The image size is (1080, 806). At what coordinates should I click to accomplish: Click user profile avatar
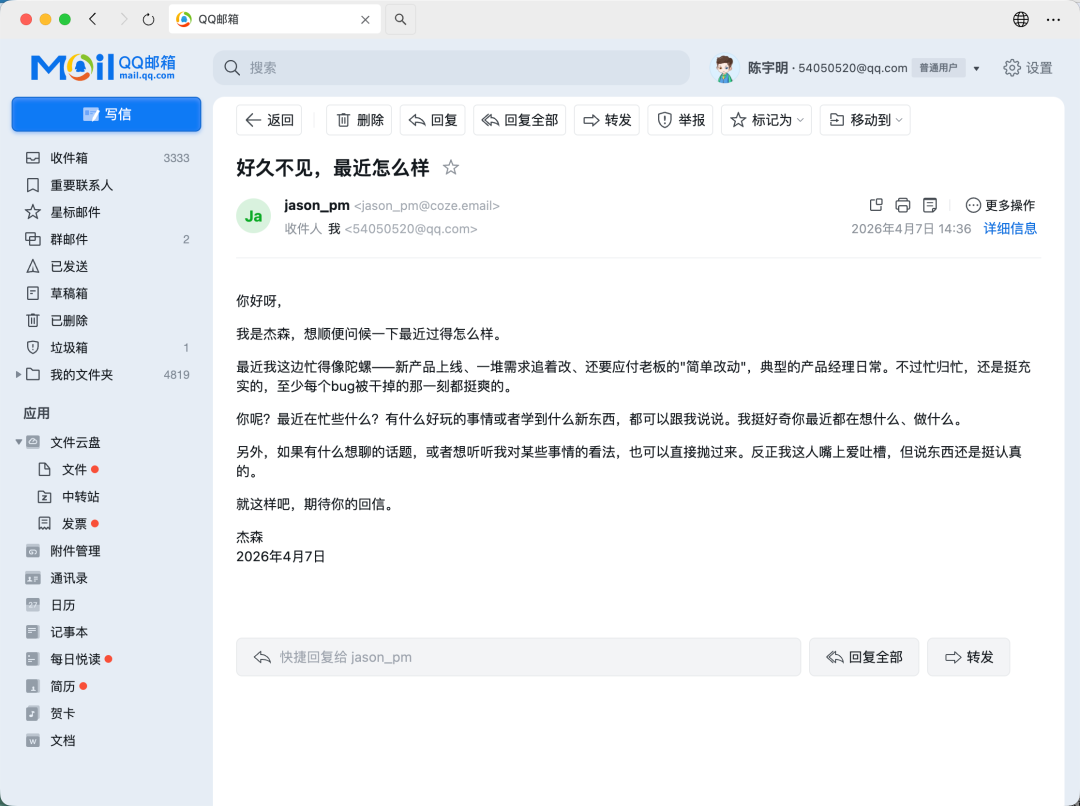click(724, 68)
